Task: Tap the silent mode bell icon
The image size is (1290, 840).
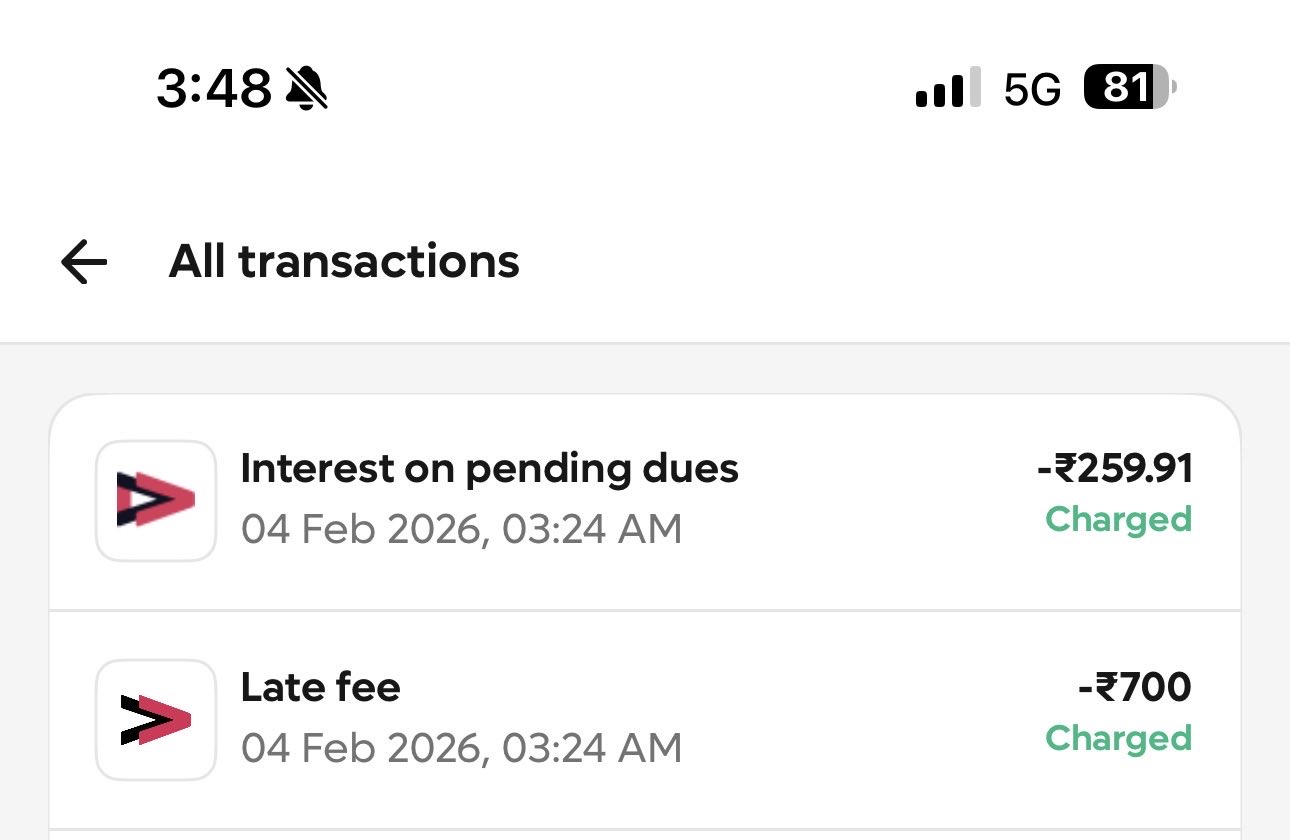Action: click(x=307, y=89)
